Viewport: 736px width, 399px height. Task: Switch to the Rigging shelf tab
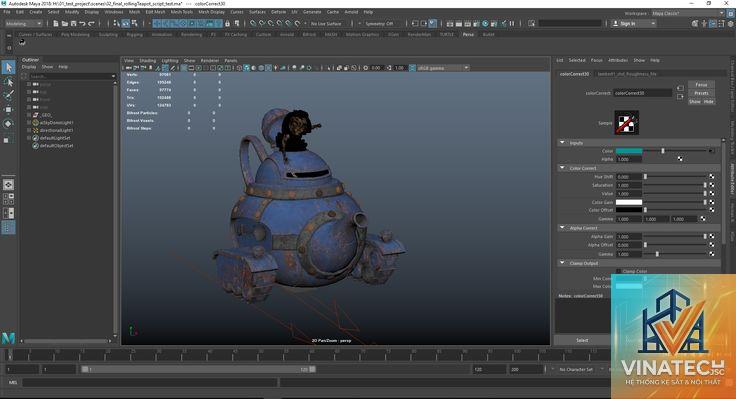pyautogui.click(x=134, y=34)
